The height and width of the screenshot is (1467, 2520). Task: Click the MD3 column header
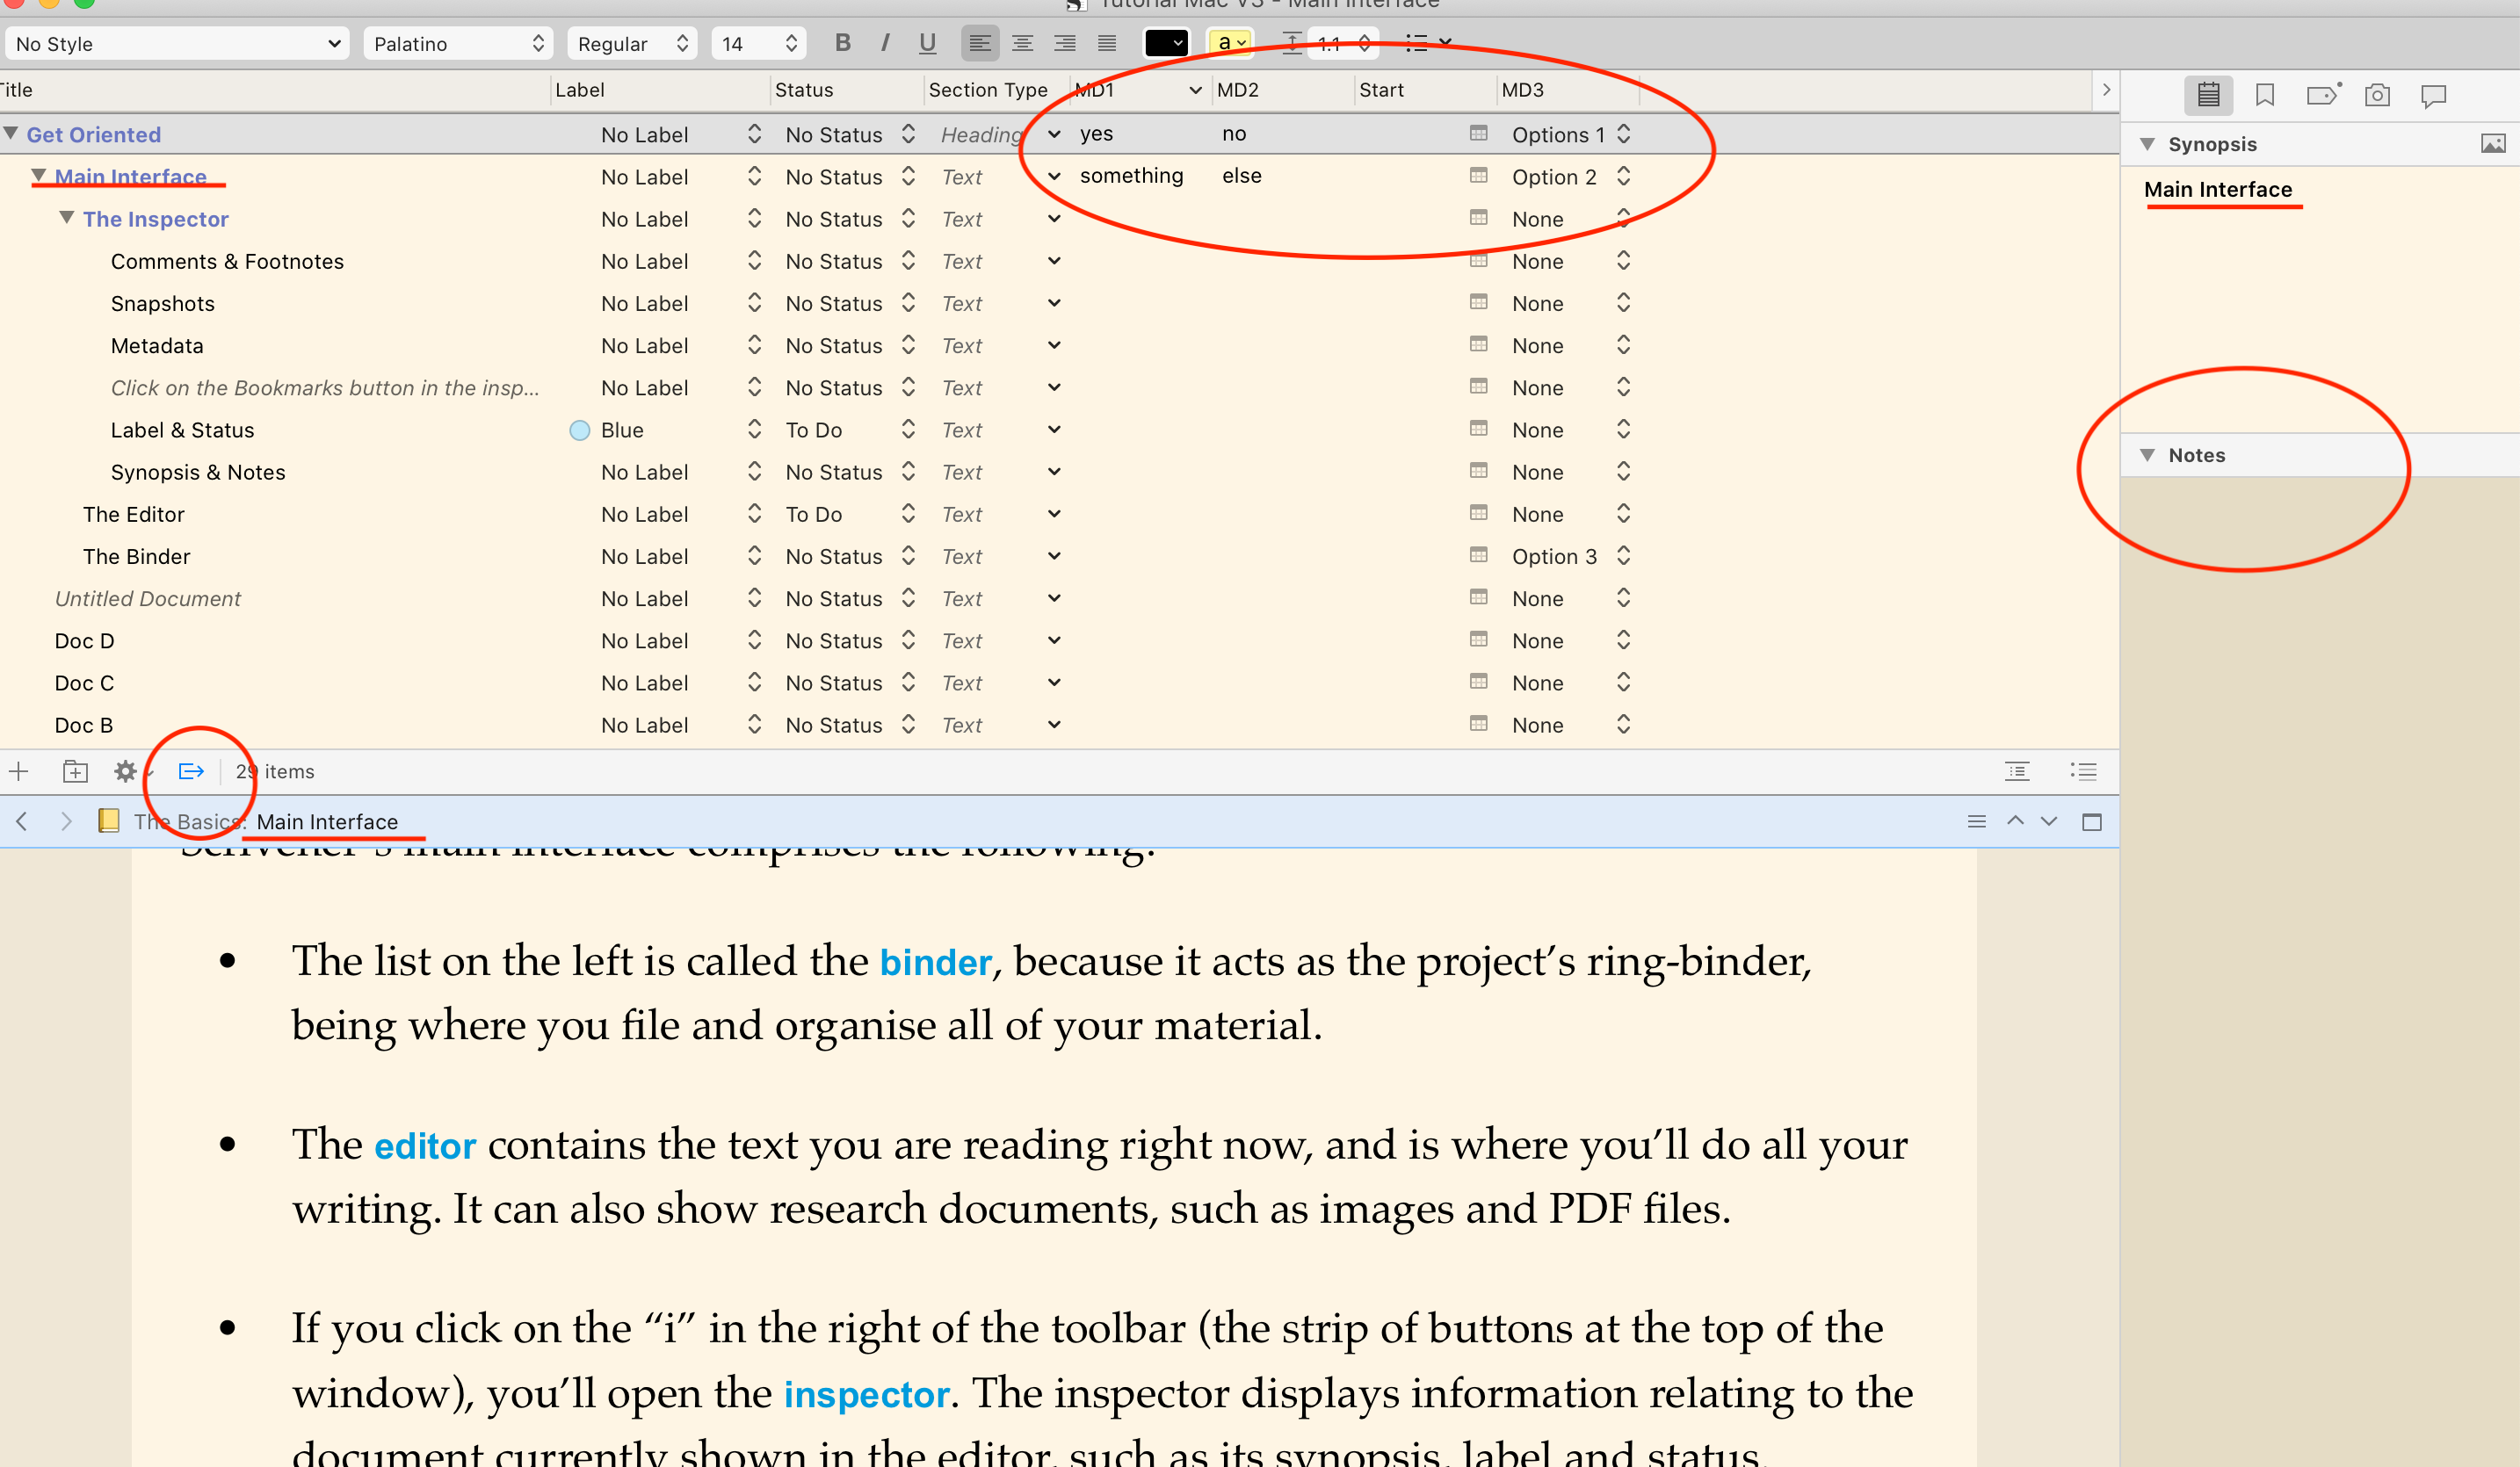1567,90
